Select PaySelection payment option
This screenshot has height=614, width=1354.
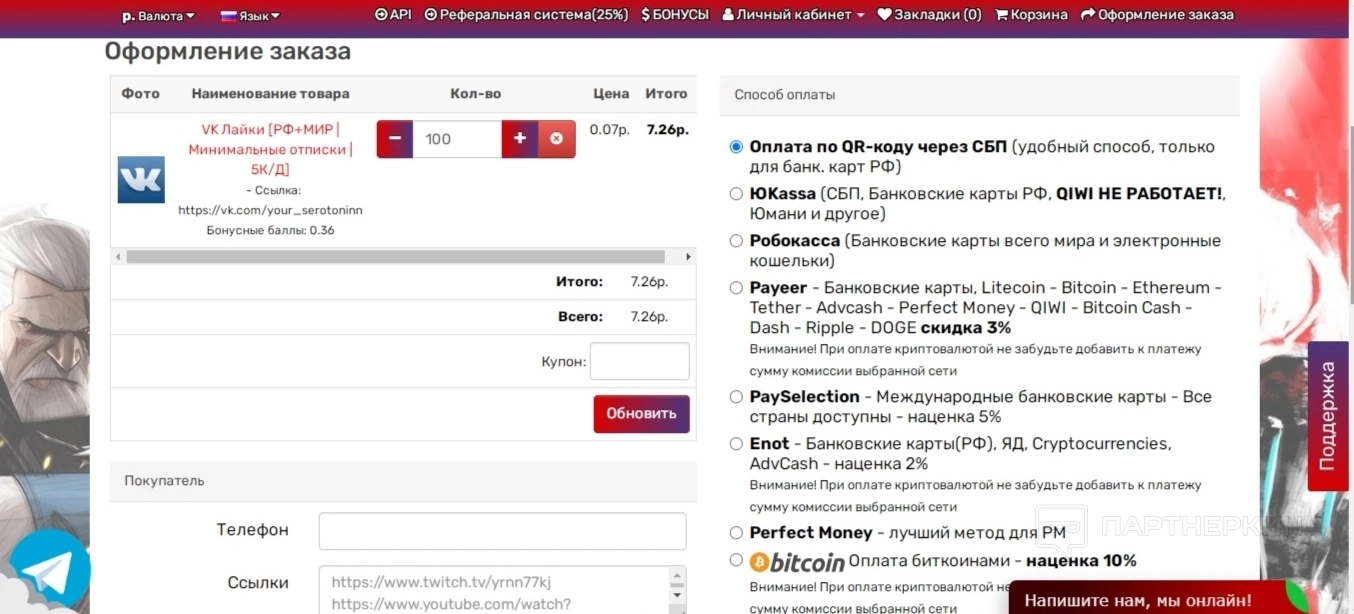(x=736, y=397)
